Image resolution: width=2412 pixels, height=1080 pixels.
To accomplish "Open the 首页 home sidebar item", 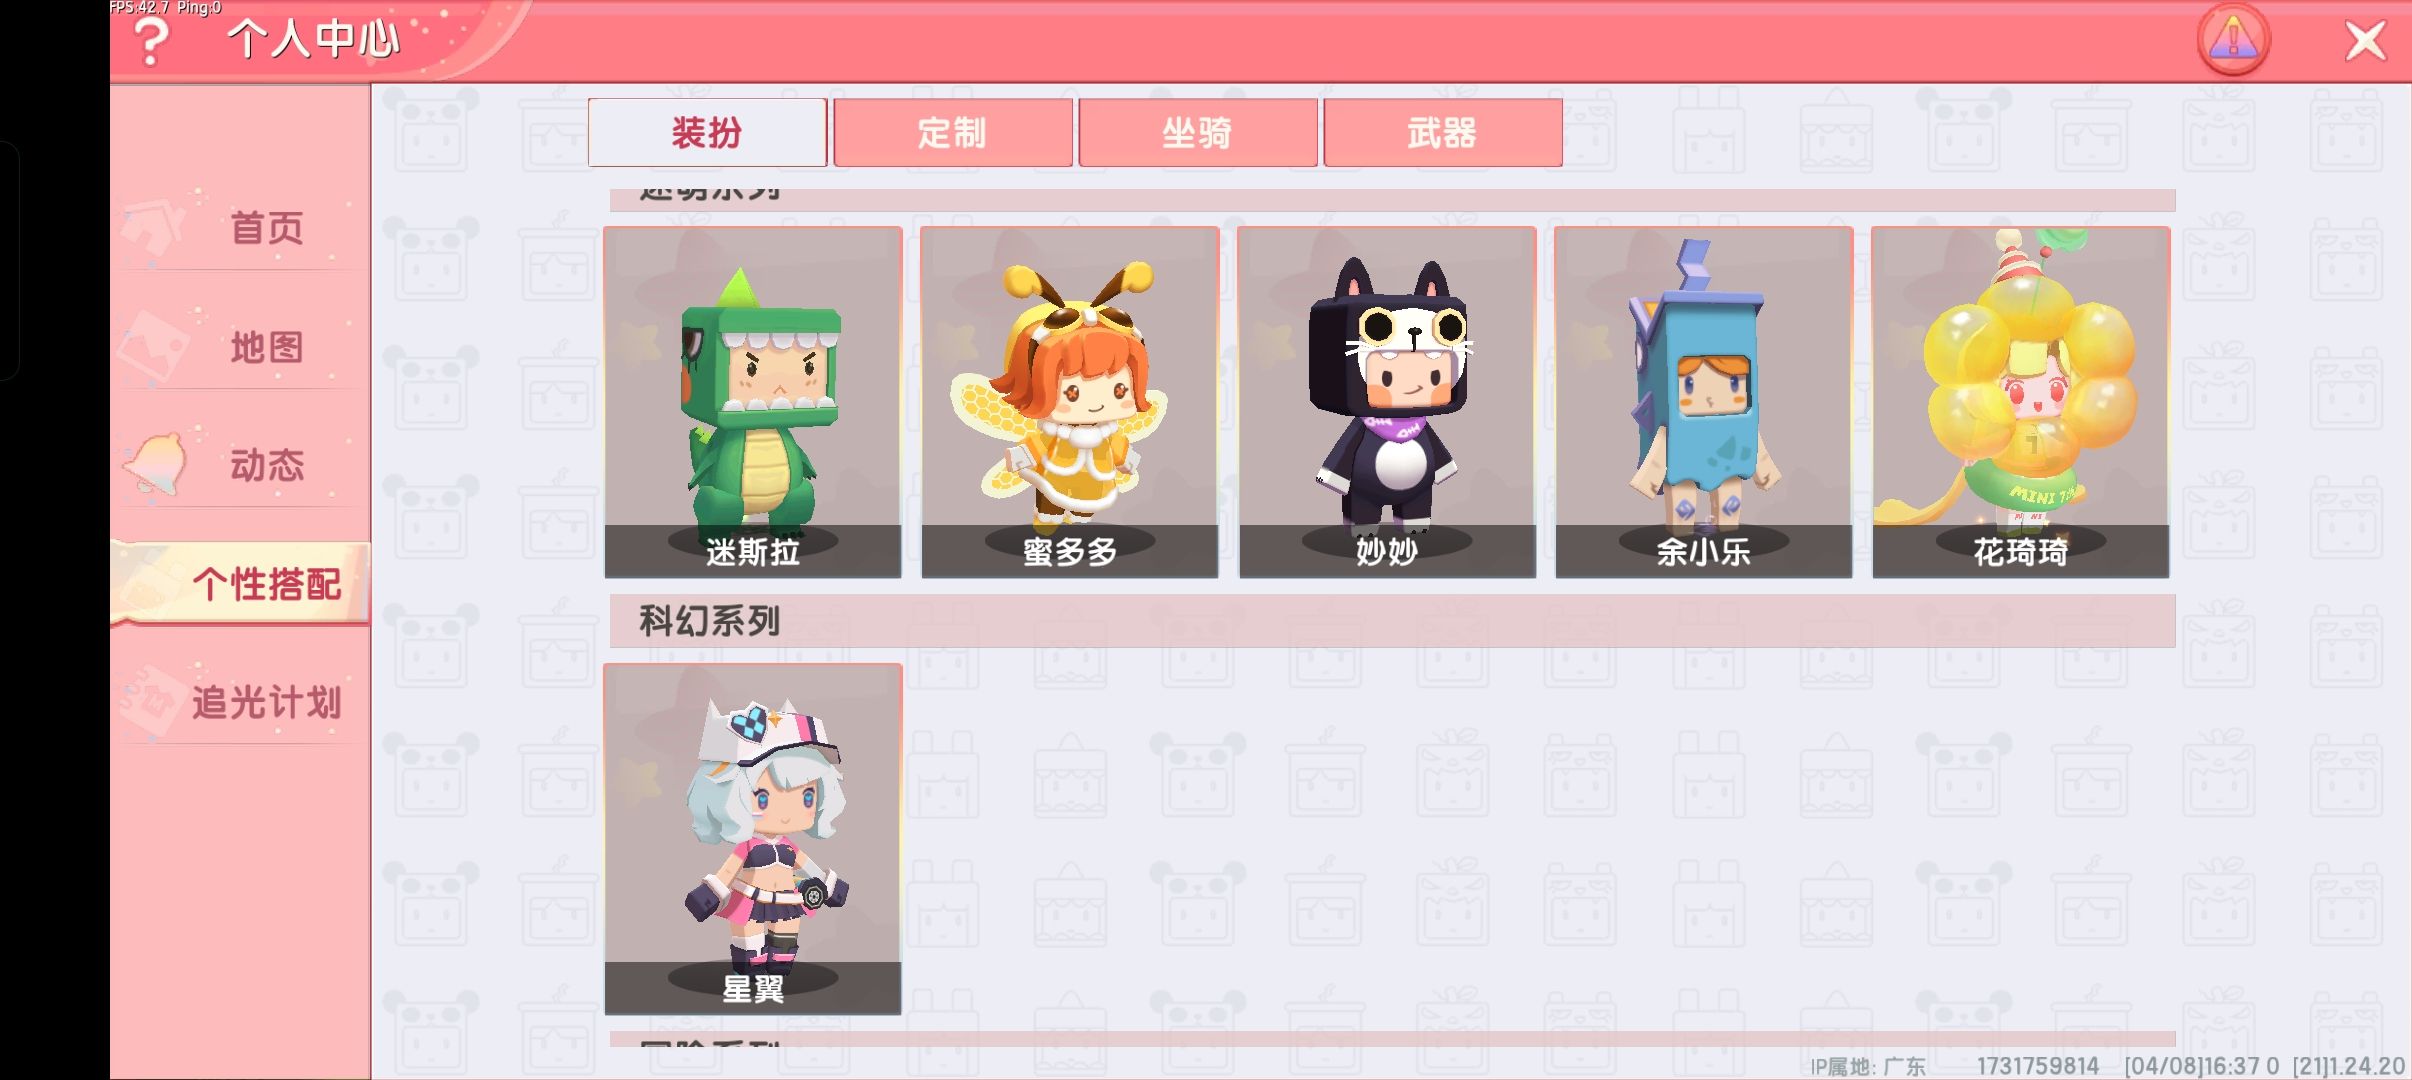I will pyautogui.click(x=240, y=228).
